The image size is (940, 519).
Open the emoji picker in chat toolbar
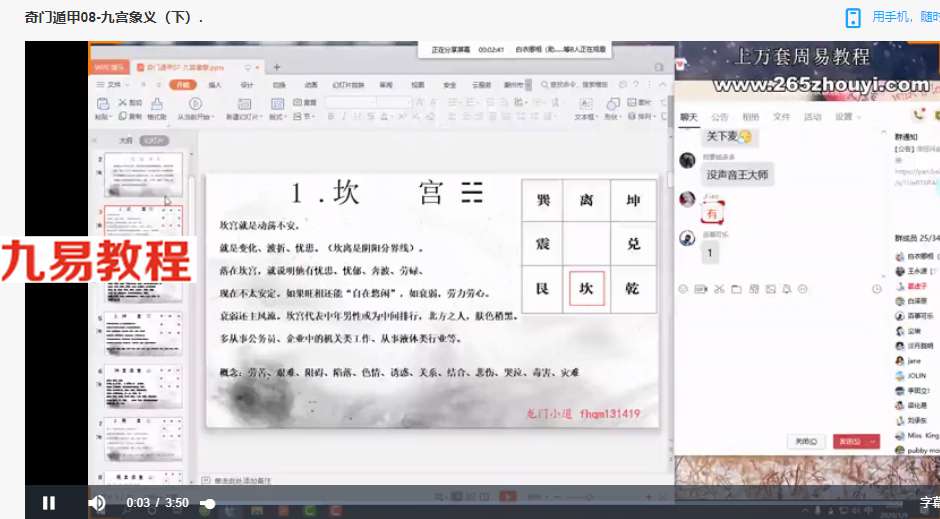tap(683, 289)
